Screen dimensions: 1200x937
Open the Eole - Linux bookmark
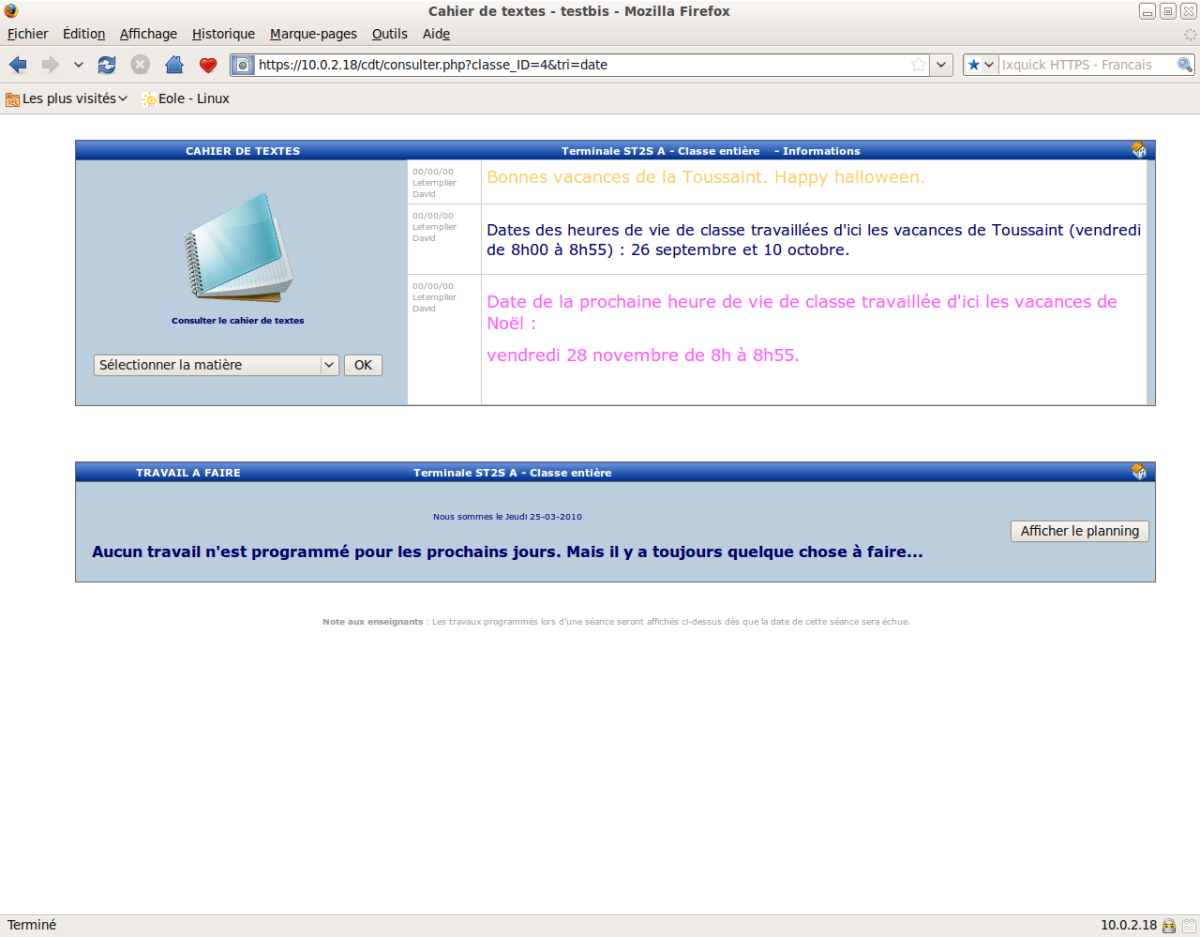pyautogui.click(x=186, y=99)
